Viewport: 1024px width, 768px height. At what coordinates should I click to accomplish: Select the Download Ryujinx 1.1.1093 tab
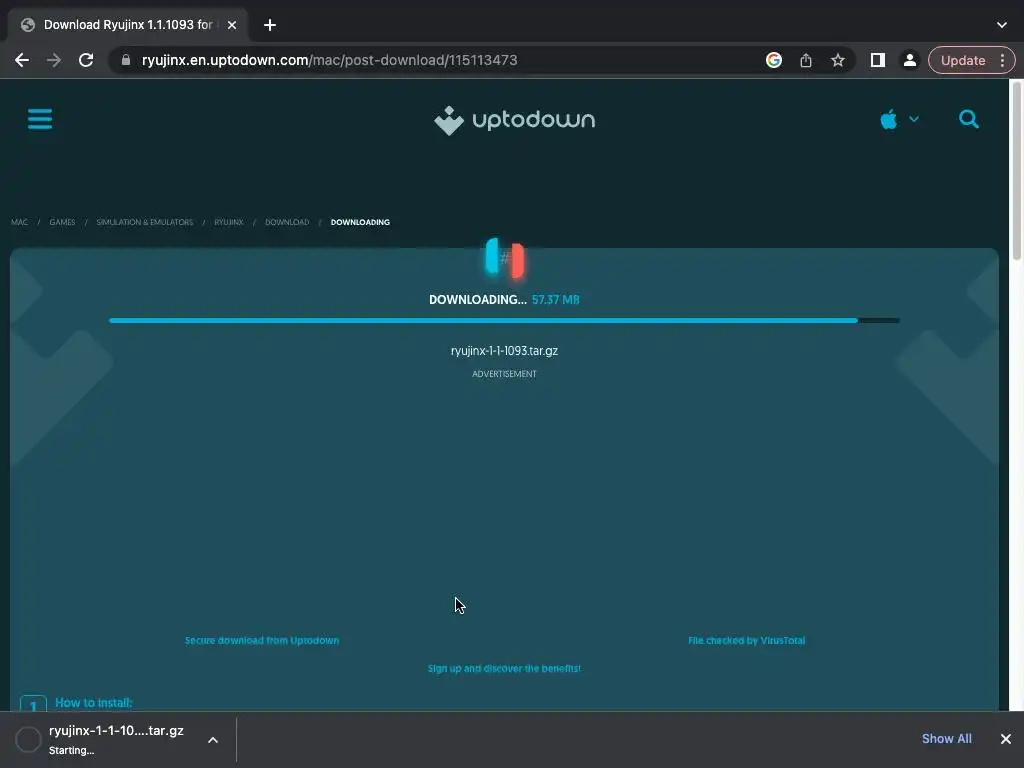[x=128, y=25]
